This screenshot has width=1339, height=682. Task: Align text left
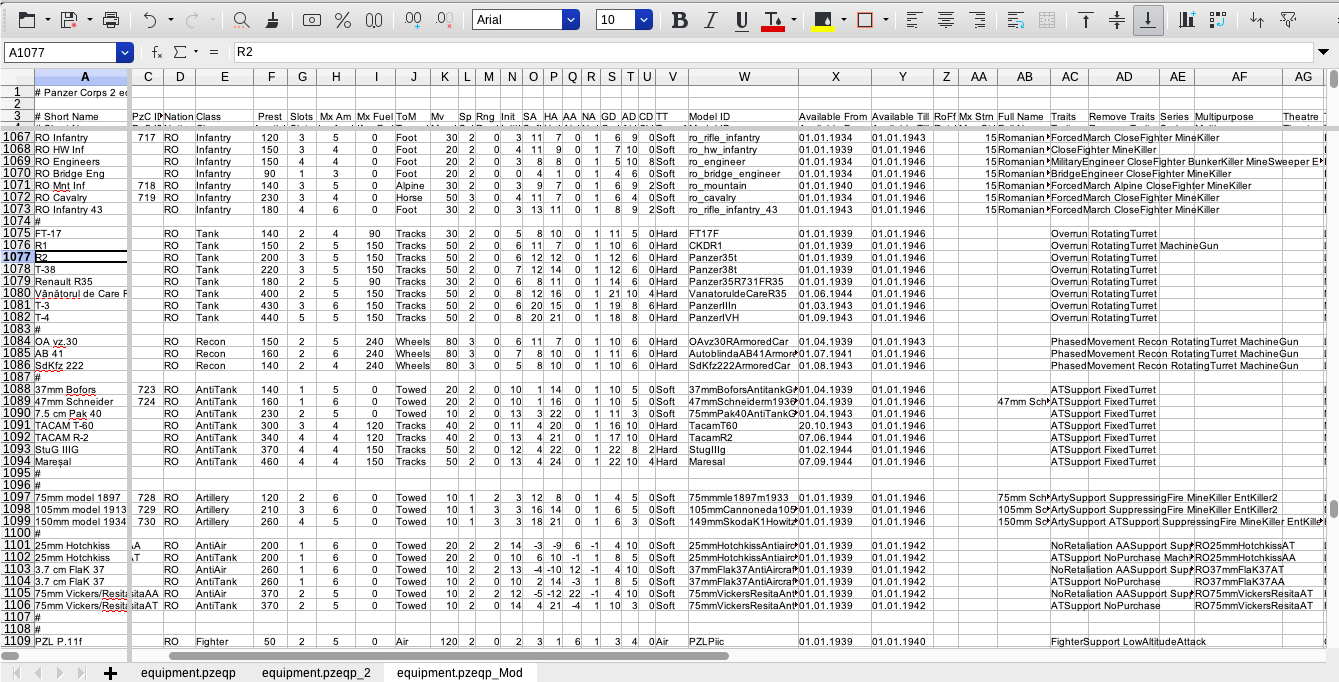click(x=914, y=20)
